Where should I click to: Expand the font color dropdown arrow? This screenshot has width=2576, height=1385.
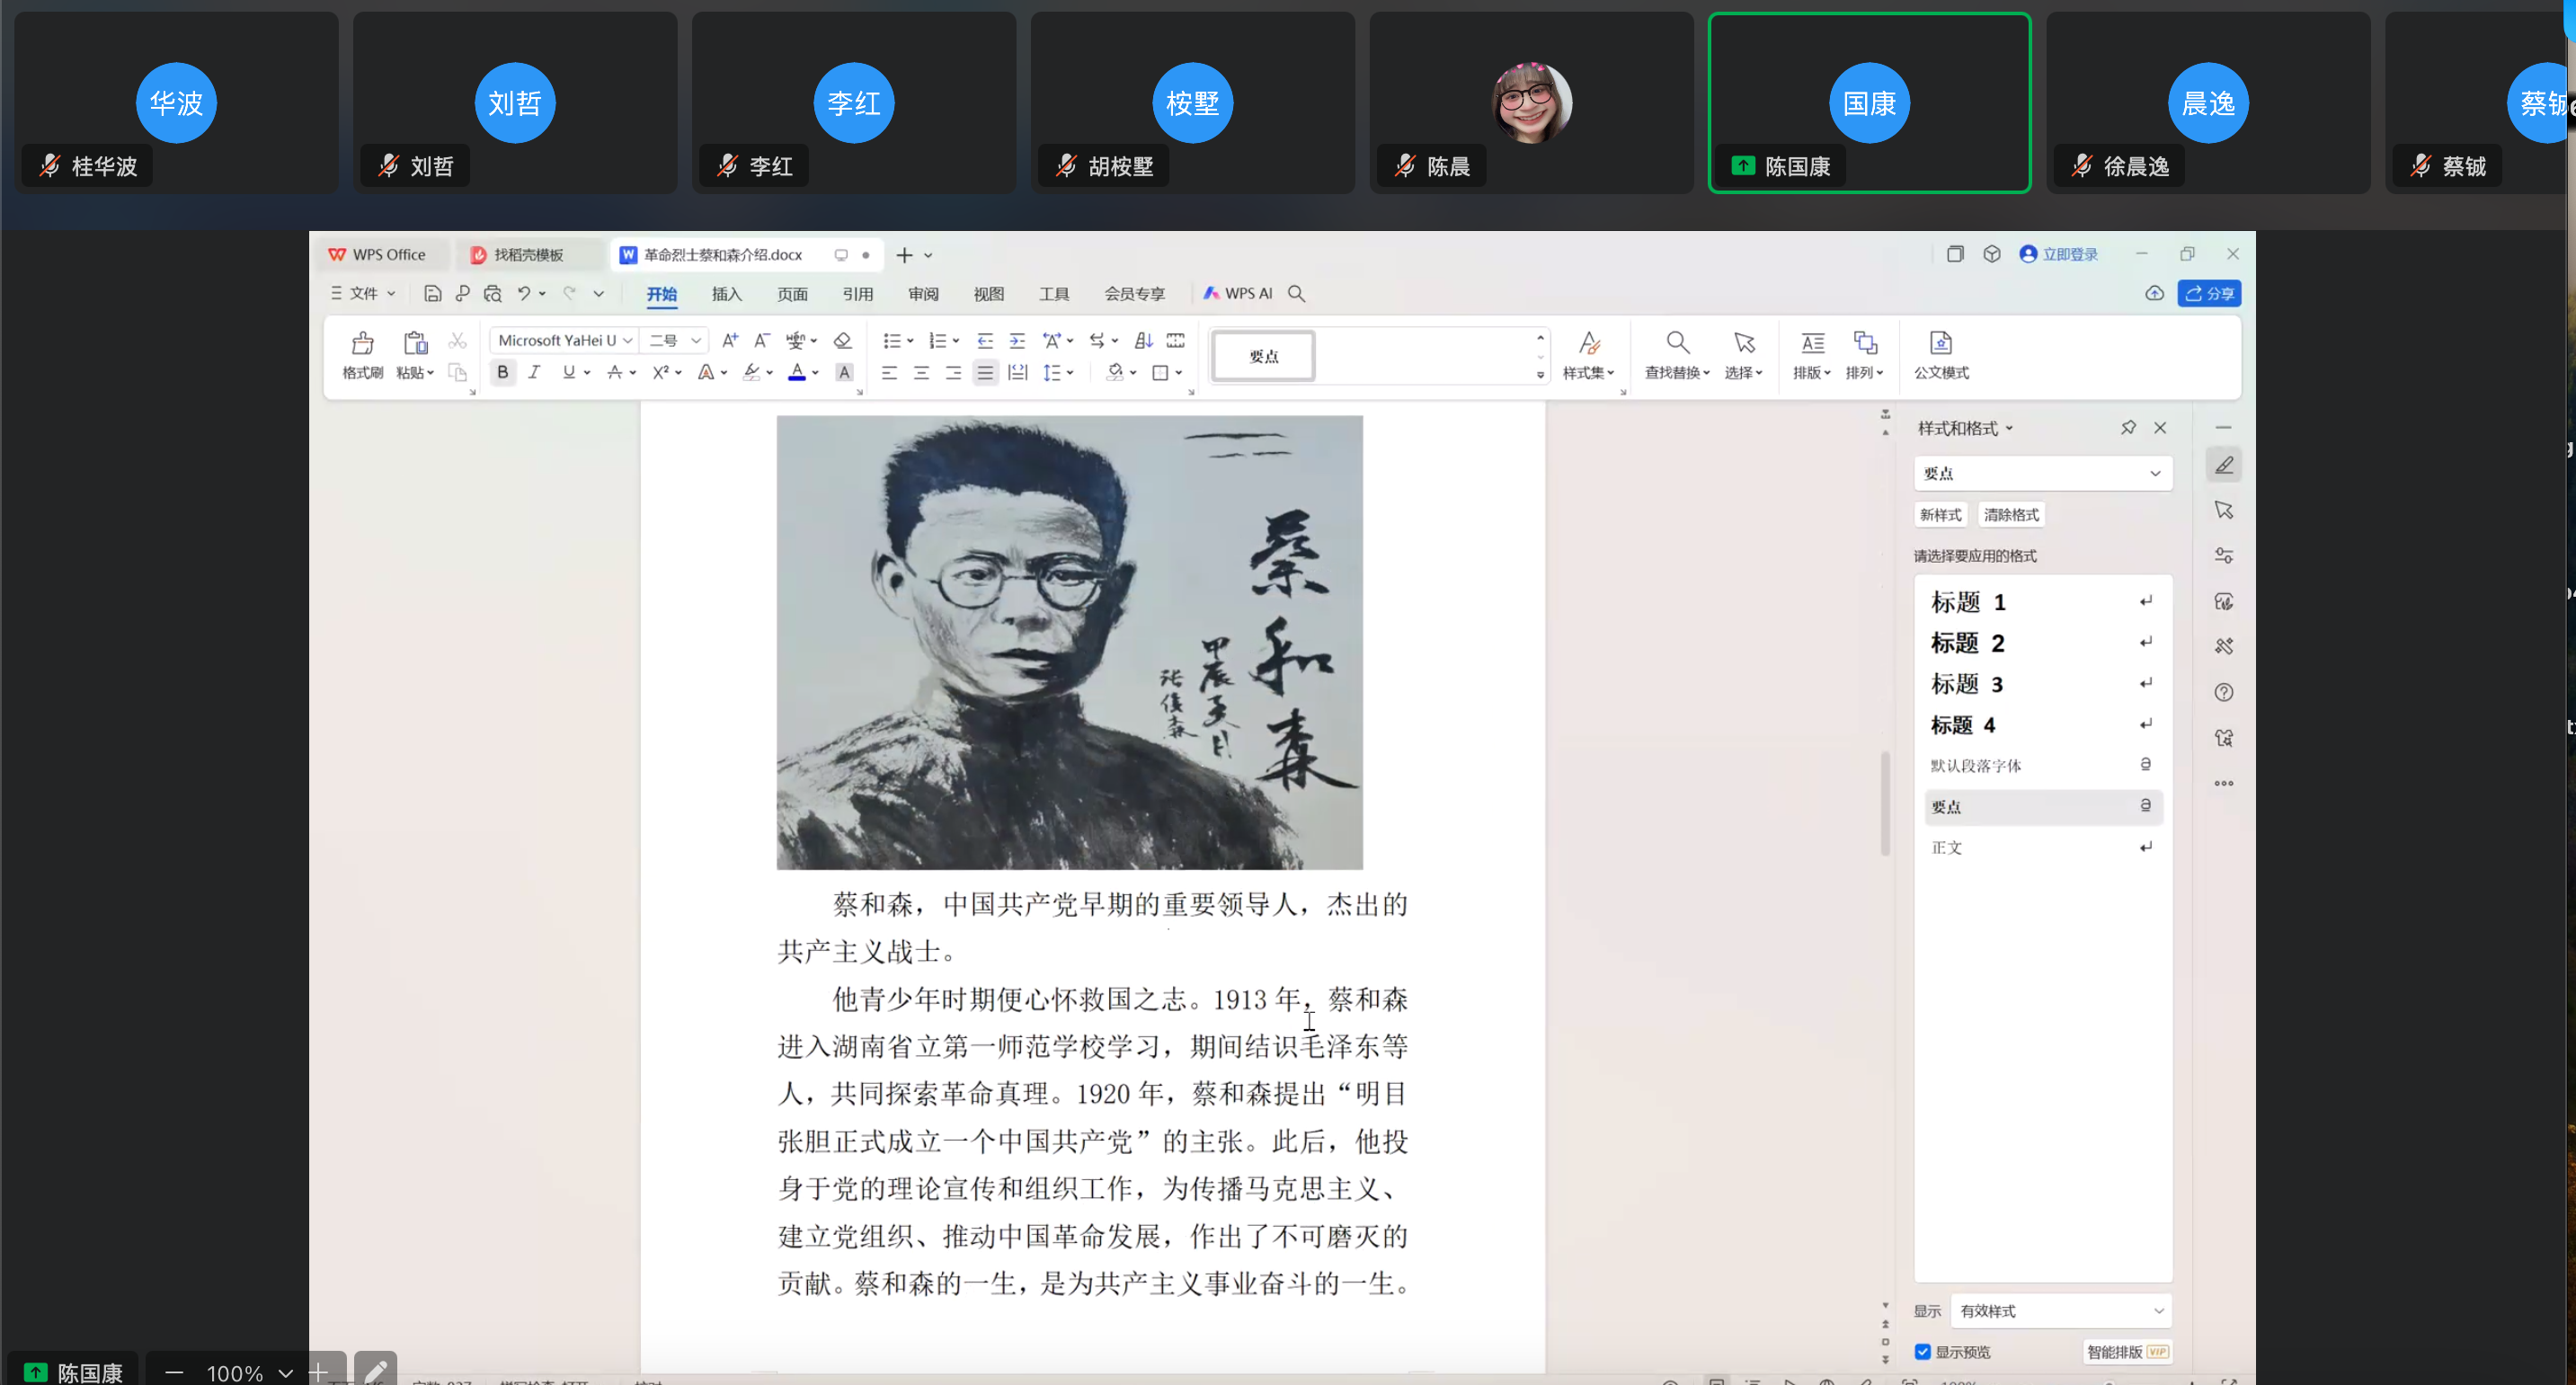[x=815, y=372]
